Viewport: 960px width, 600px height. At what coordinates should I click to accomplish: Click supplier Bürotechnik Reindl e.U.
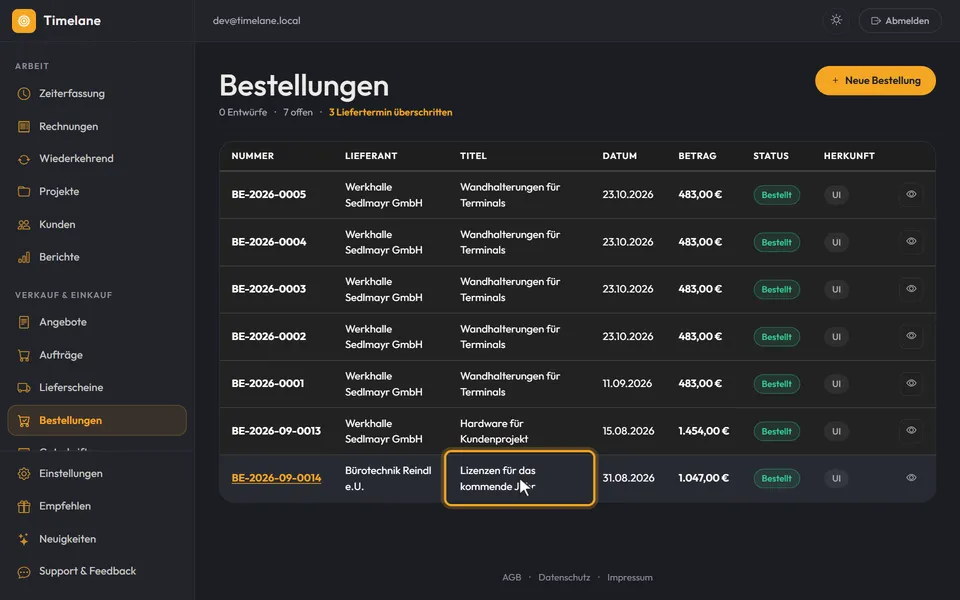[x=388, y=479]
